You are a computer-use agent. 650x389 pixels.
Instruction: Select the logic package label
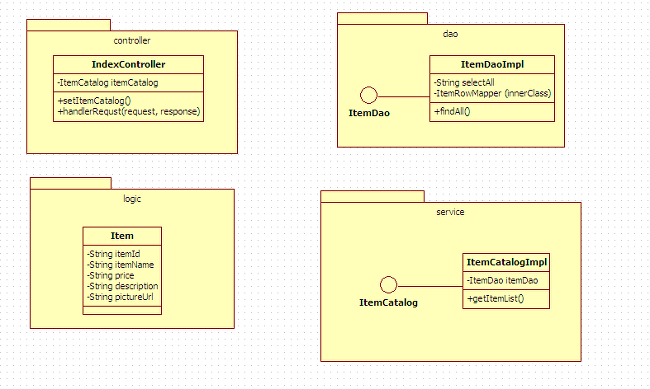132,199
